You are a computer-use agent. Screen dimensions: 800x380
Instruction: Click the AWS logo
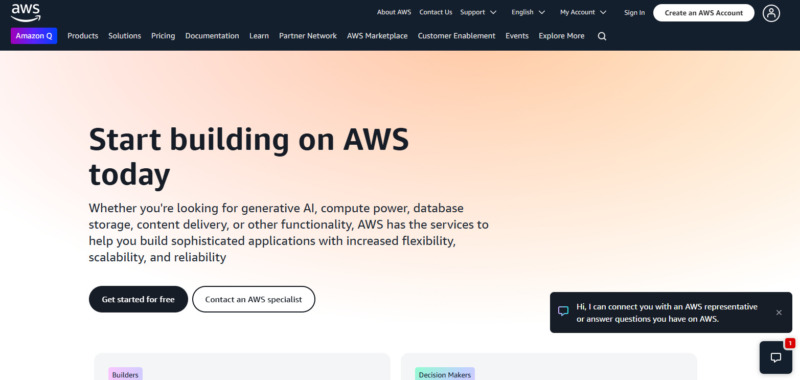(26, 13)
